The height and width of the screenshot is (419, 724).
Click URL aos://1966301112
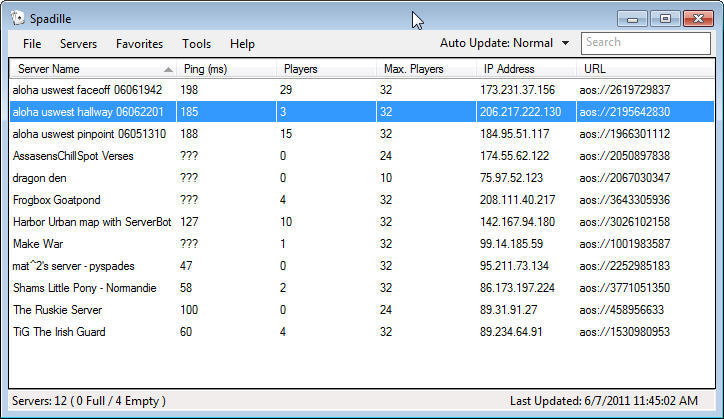(x=625, y=134)
